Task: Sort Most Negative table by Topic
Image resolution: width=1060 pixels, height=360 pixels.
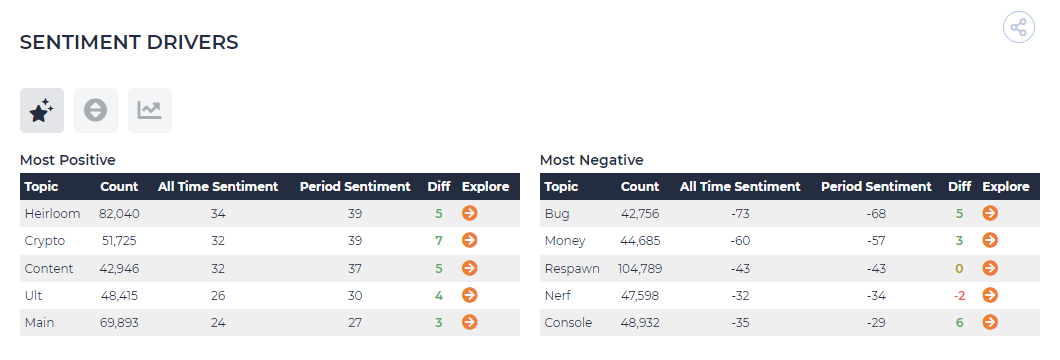Action: (561, 186)
